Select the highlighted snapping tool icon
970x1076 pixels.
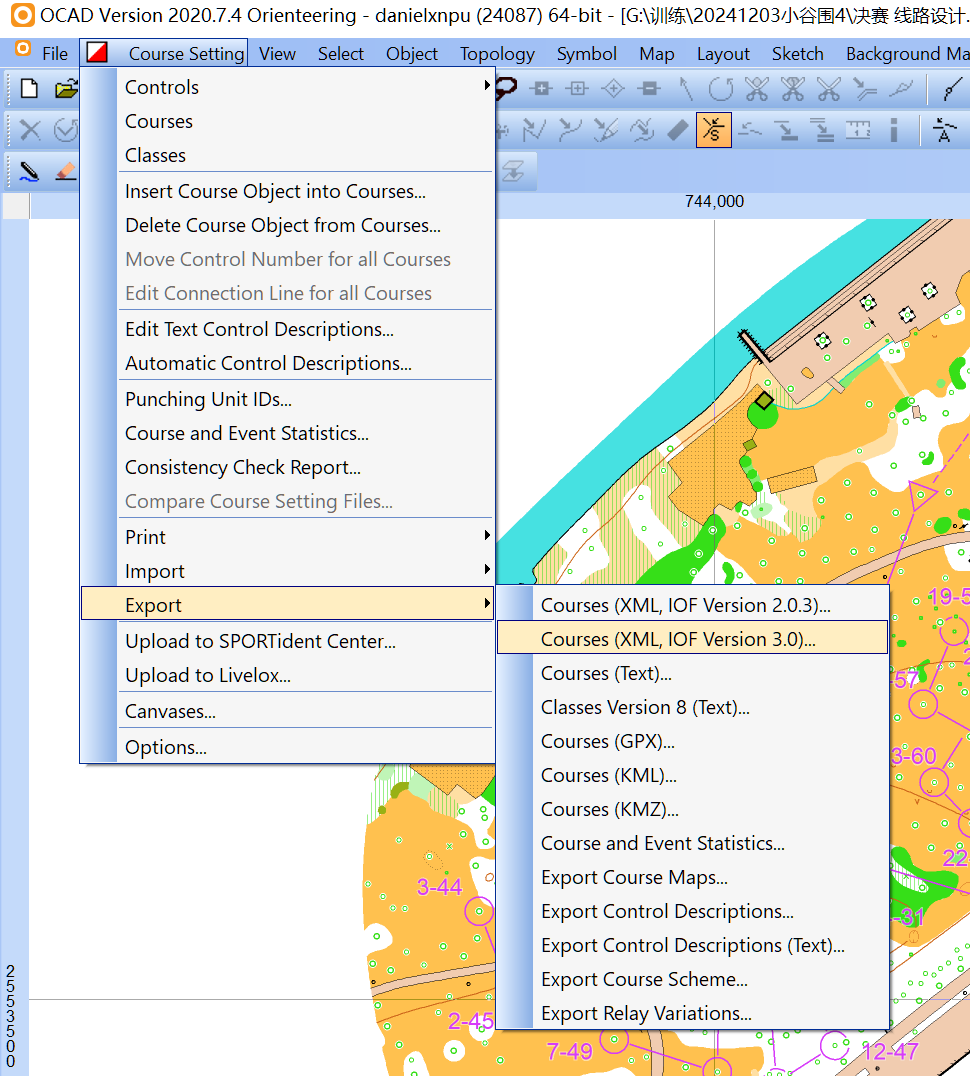coord(714,130)
